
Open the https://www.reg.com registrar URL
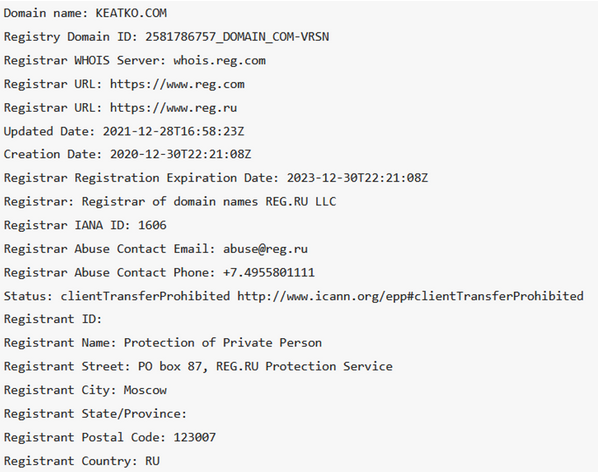(177, 84)
